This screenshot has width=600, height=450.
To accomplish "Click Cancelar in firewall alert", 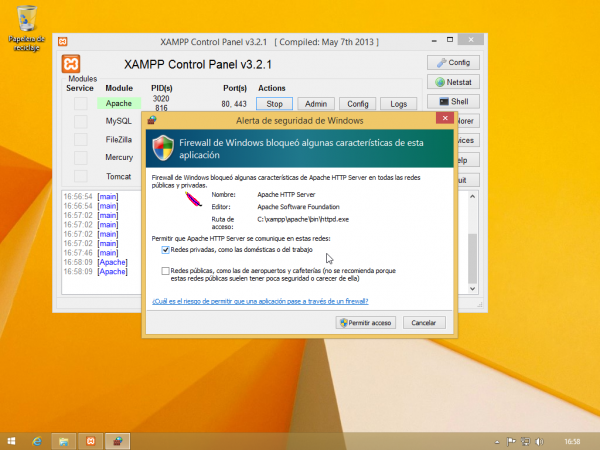I will click(x=424, y=323).
